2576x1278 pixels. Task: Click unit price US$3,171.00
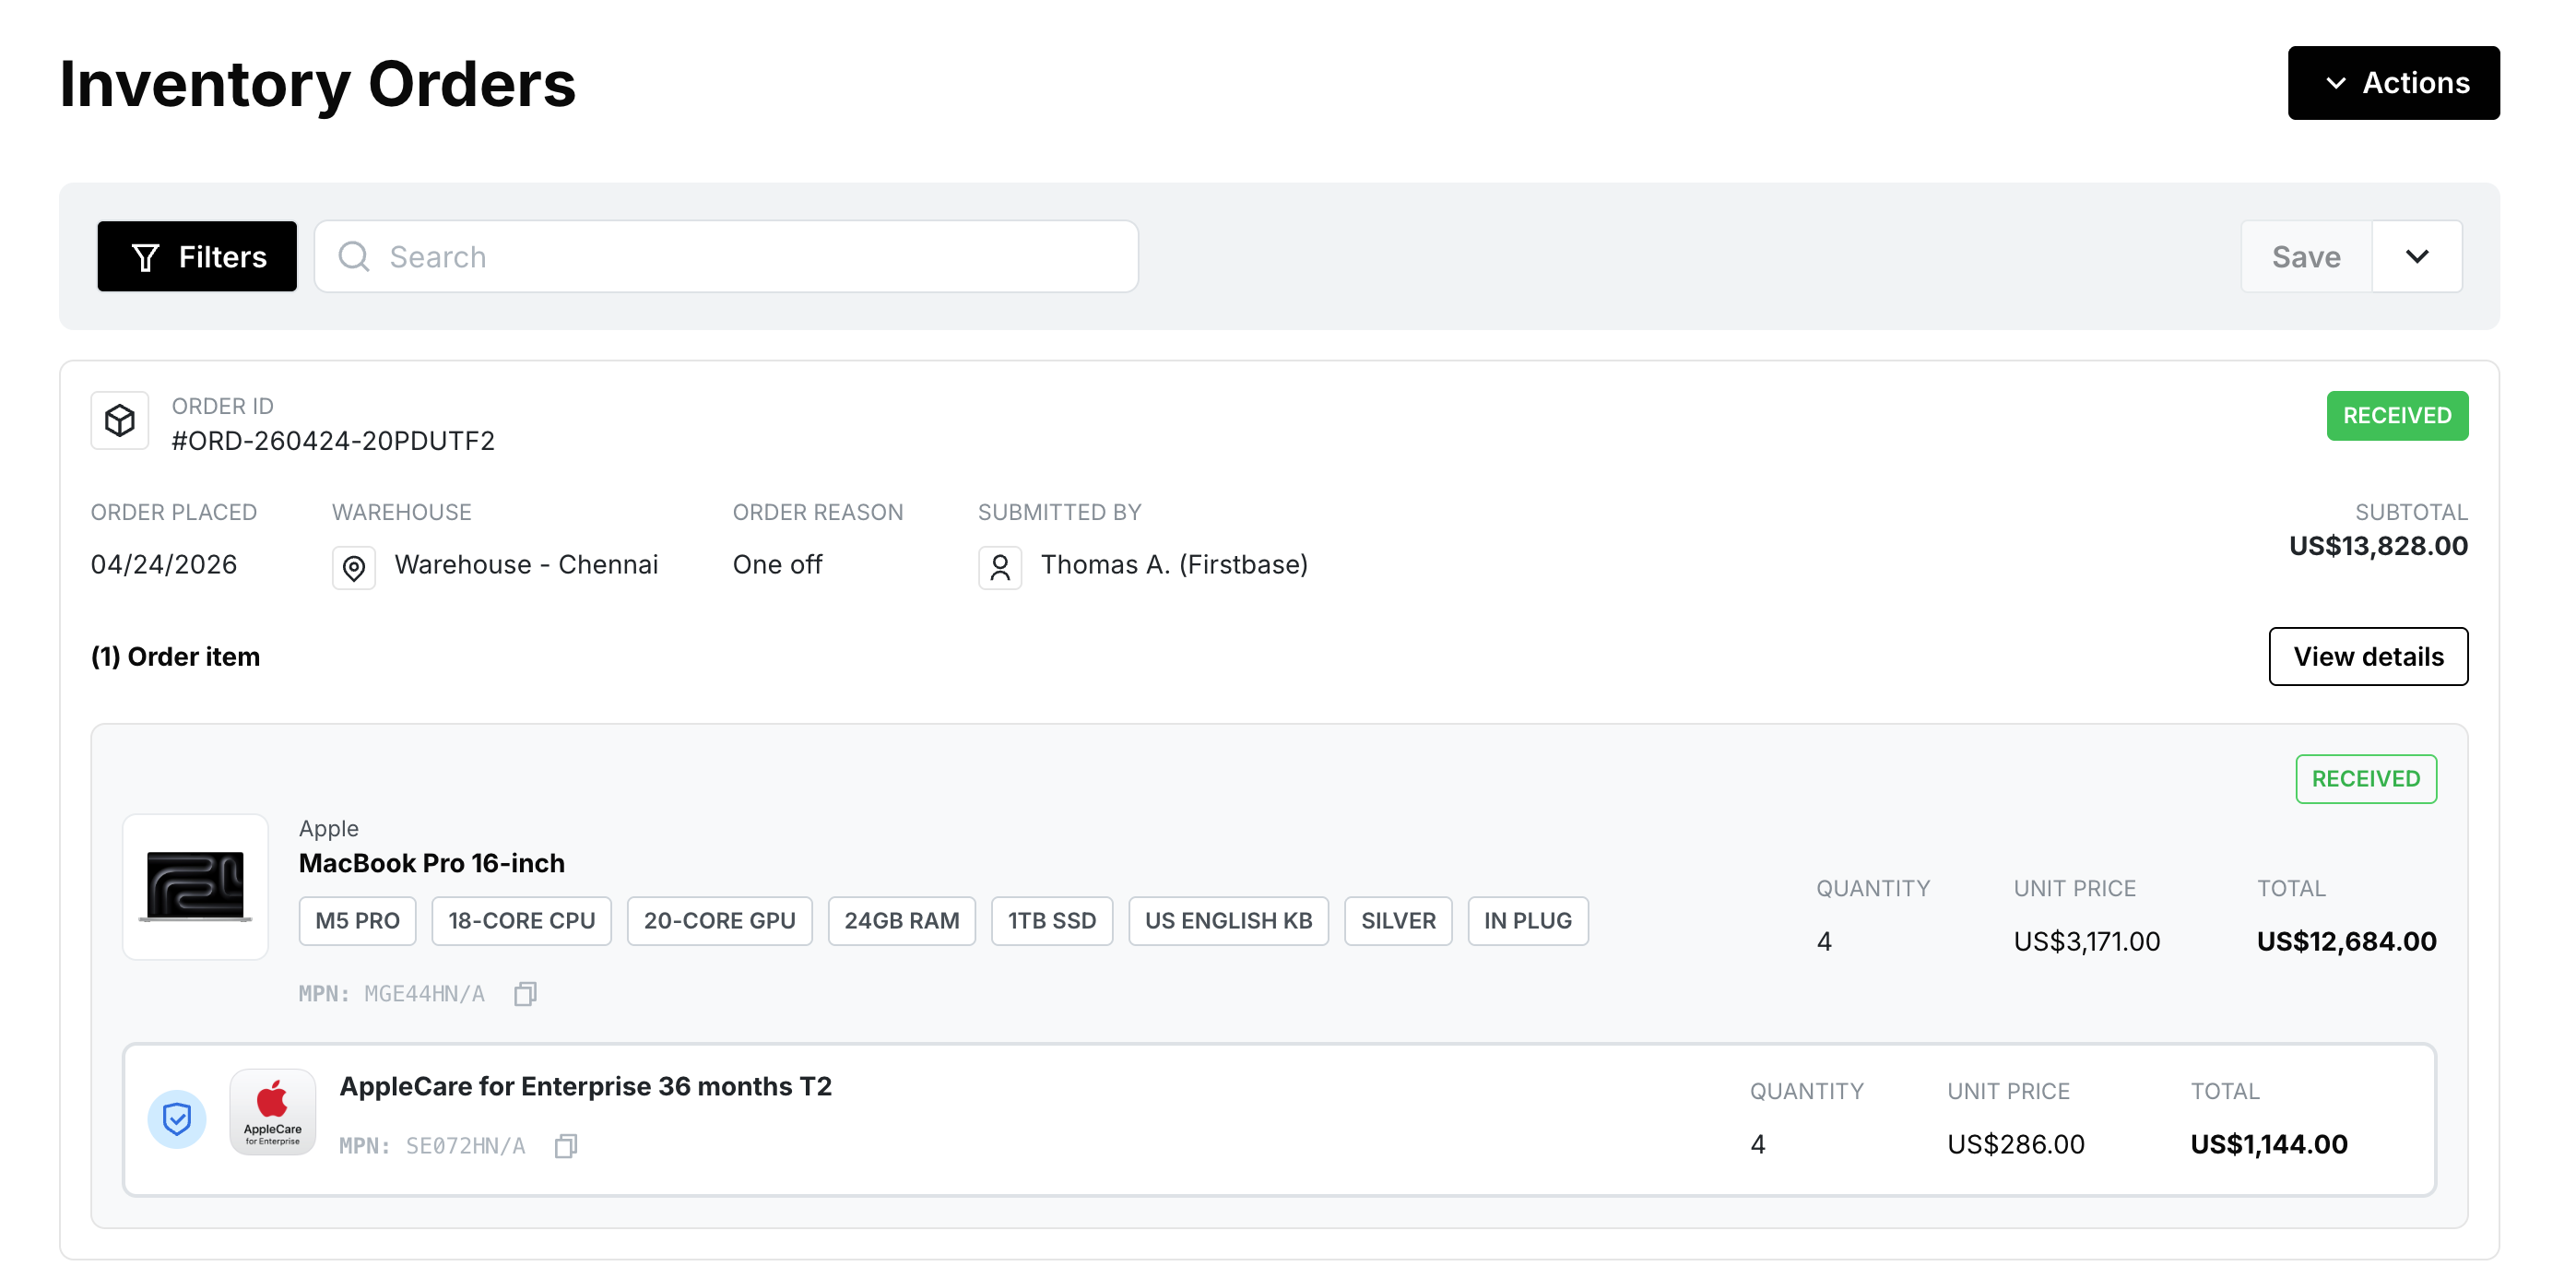(x=2087, y=941)
